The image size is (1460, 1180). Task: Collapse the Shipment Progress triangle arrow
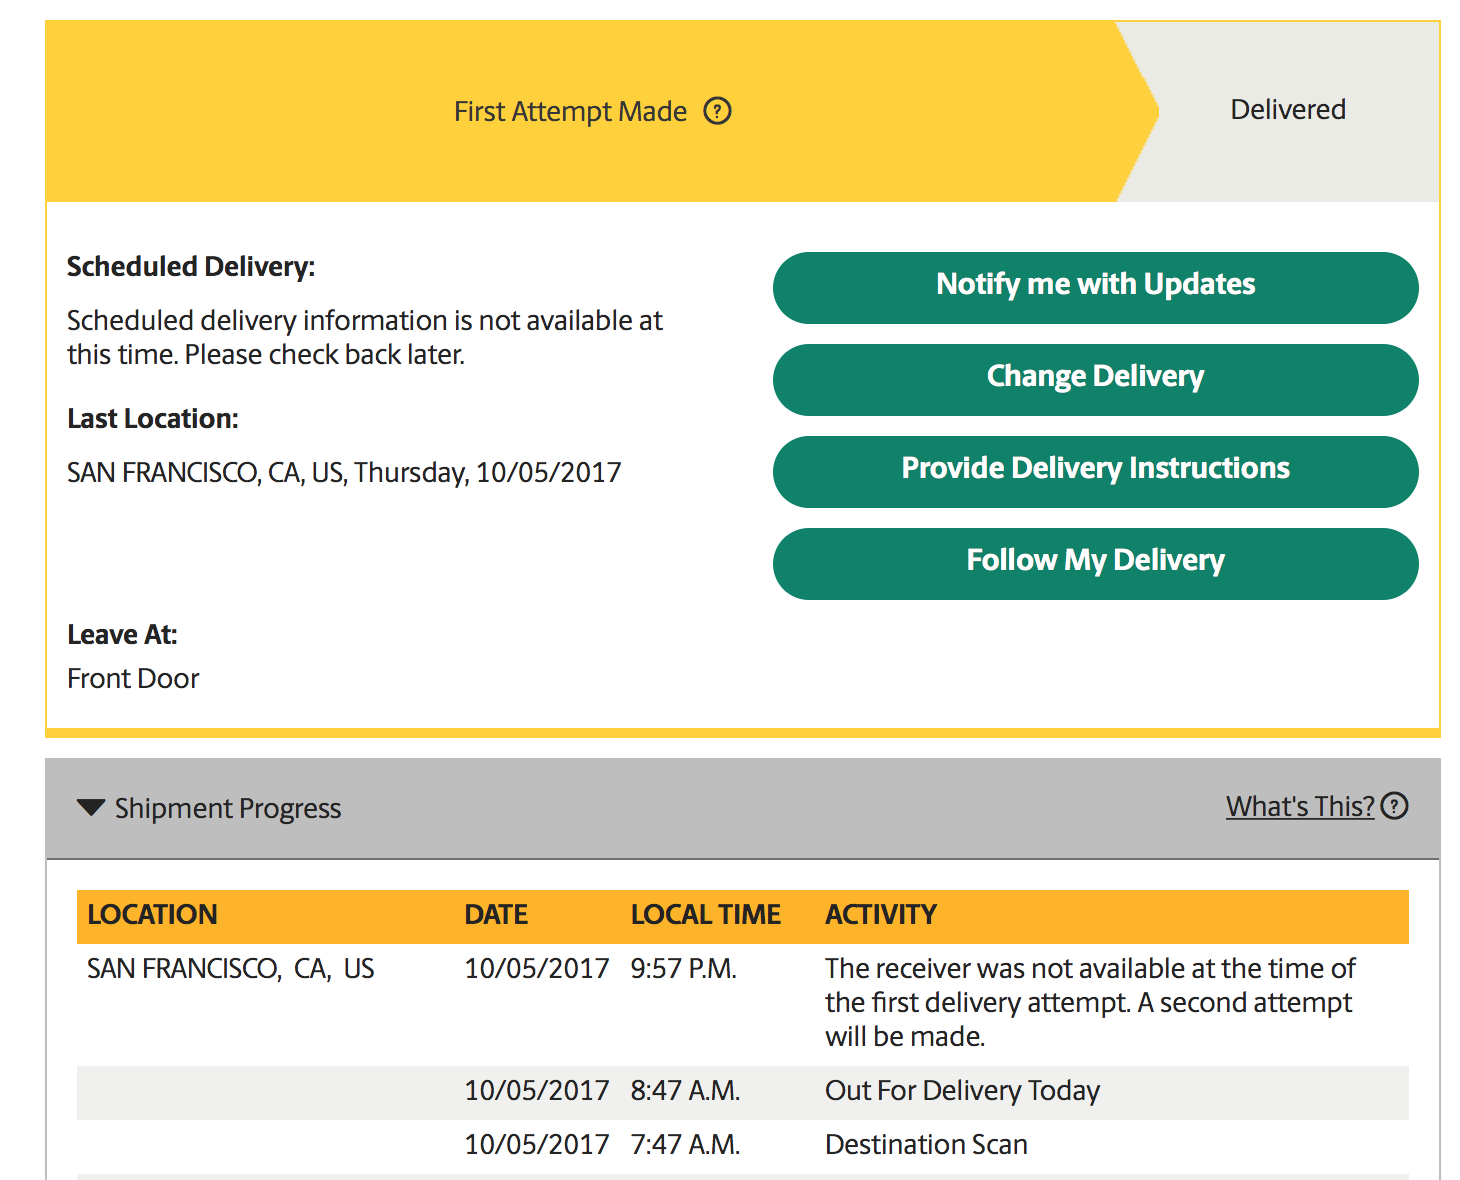91,807
